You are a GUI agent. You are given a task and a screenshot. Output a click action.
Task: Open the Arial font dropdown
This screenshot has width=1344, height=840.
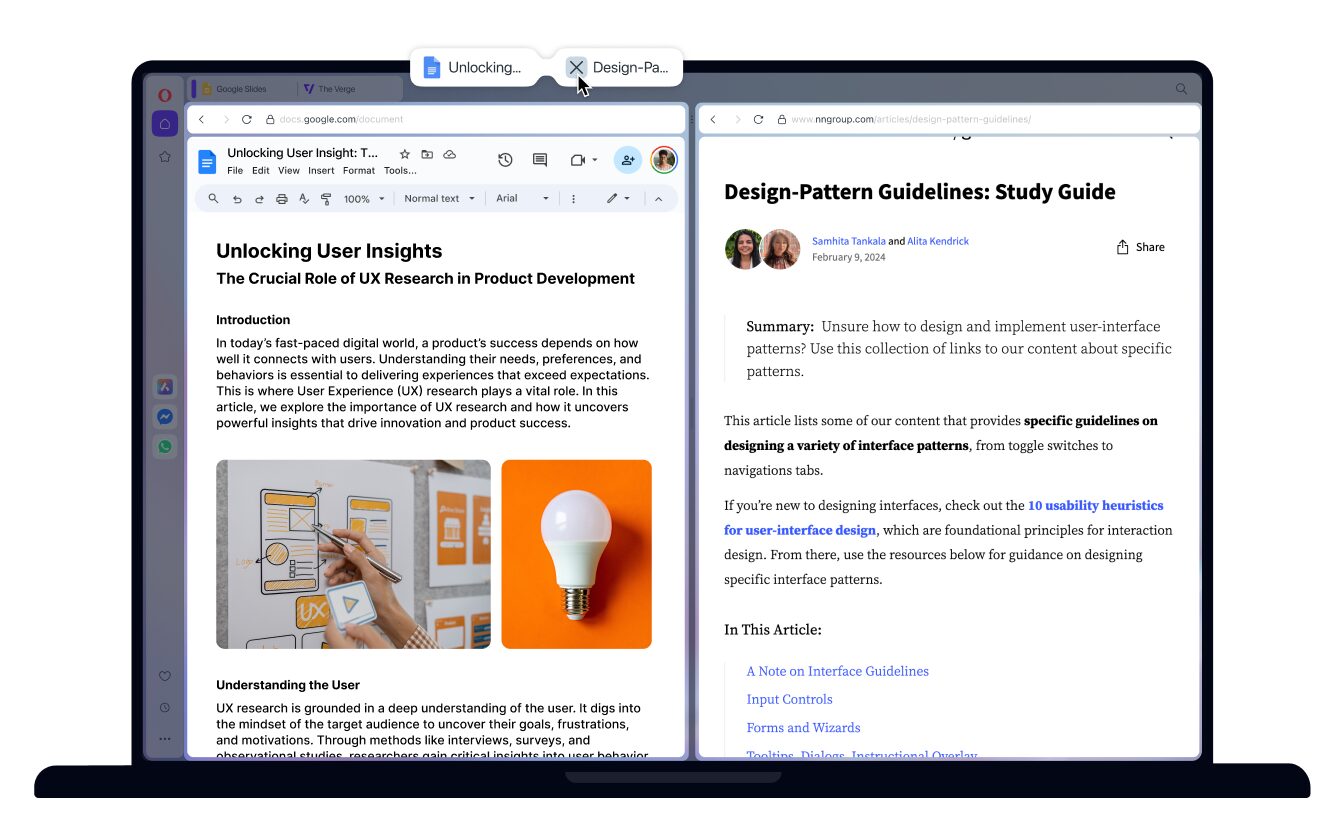pos(523,199)
